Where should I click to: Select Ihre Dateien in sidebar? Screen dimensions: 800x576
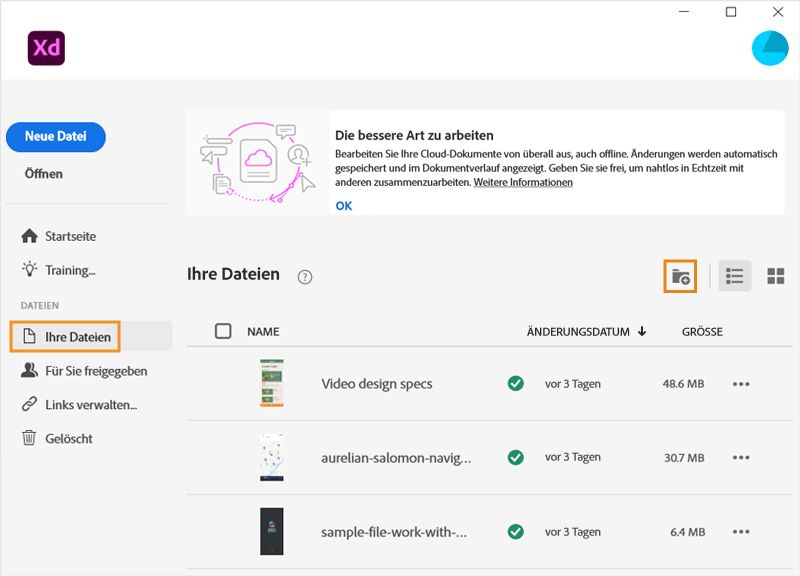coord(77,337)
